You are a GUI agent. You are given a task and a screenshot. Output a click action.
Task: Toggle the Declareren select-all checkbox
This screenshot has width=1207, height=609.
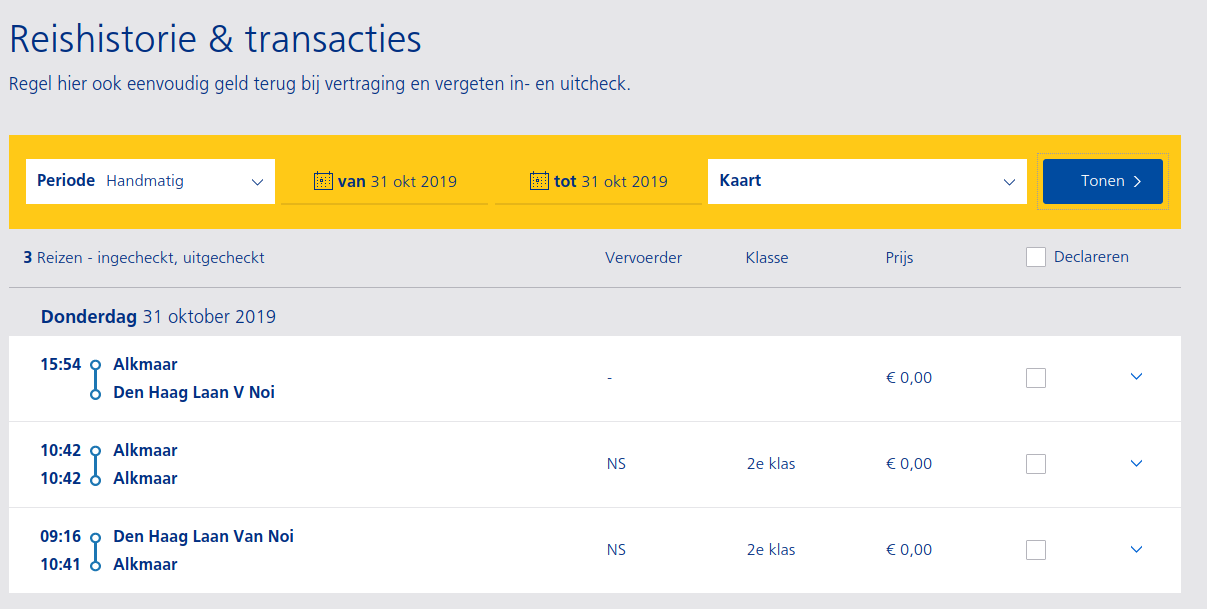pos(1036,258)
